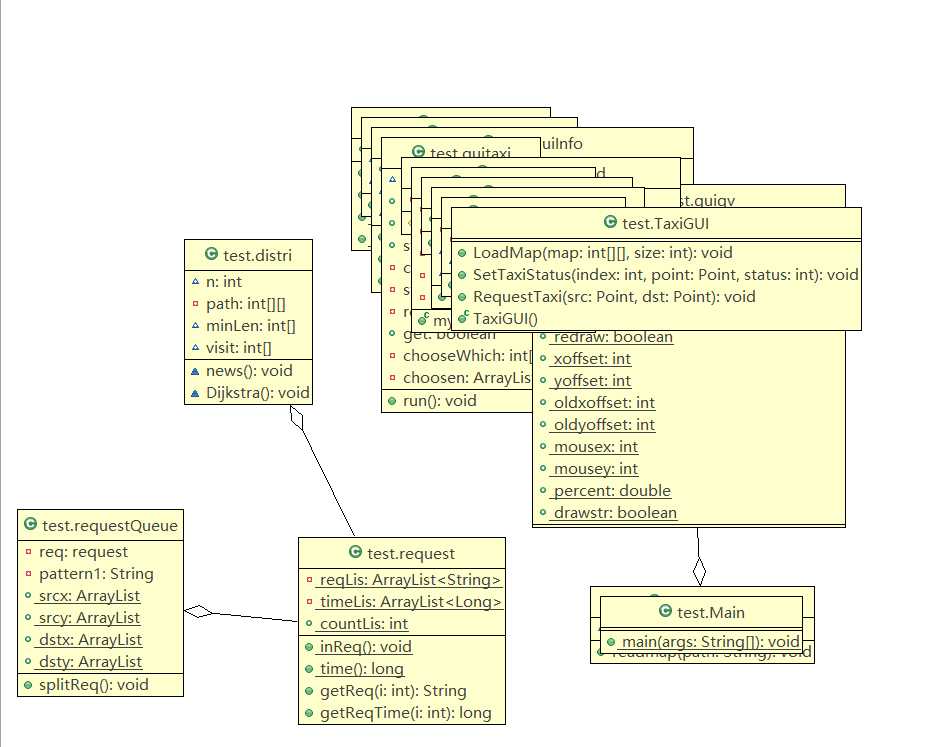946x747 pixels.
Task: Select the partially hidden test.guitaxi title
Action: [x=470, y=153]
